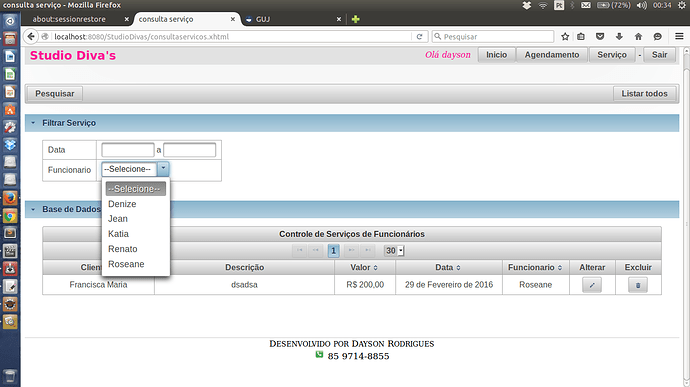Click the browser back arrow button
This screenshot has height=387, width=690.
tap(30, 37)
